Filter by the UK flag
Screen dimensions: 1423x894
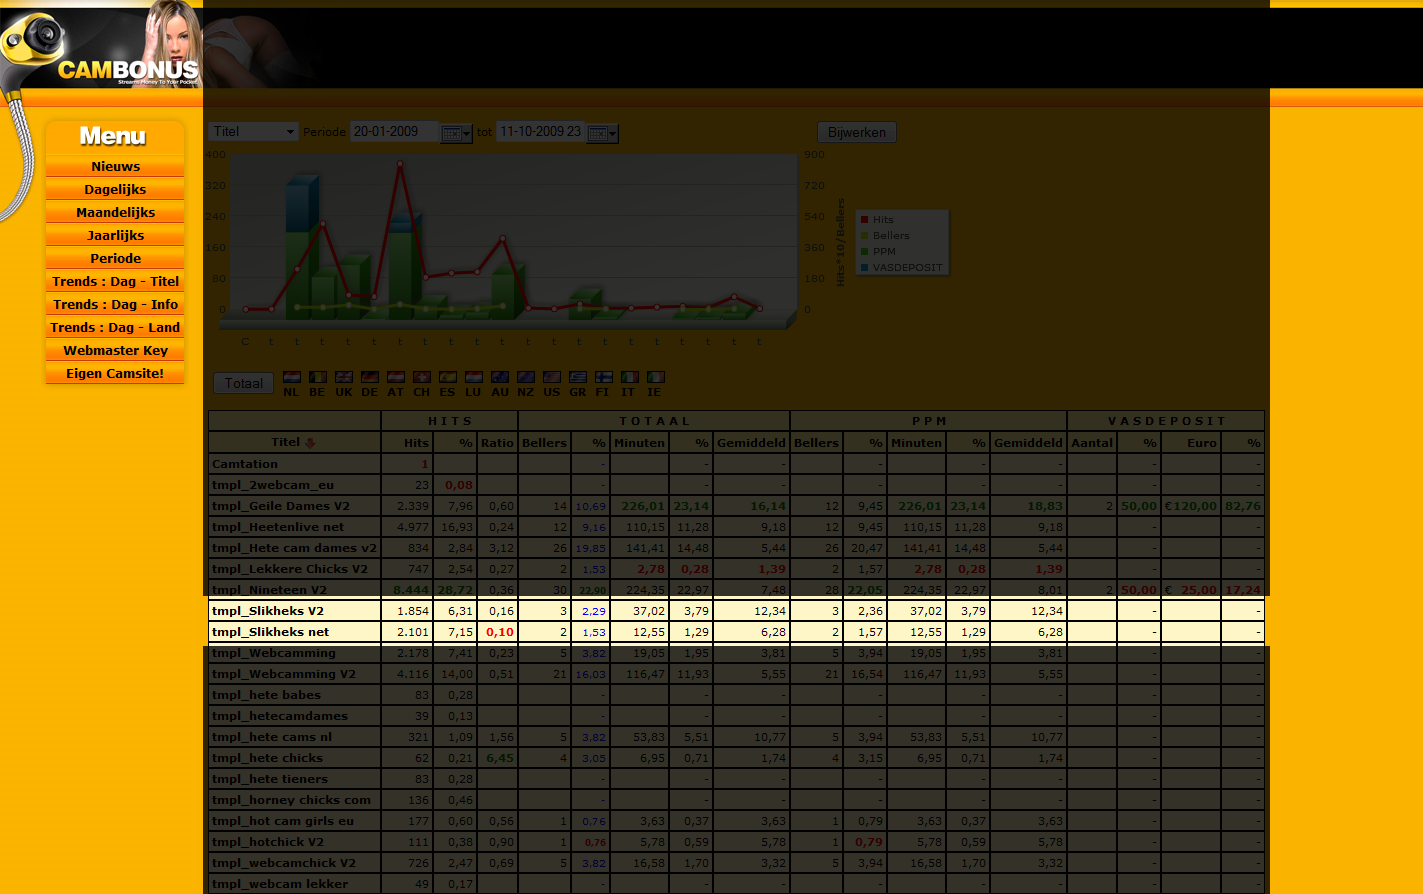pos(343,377)
